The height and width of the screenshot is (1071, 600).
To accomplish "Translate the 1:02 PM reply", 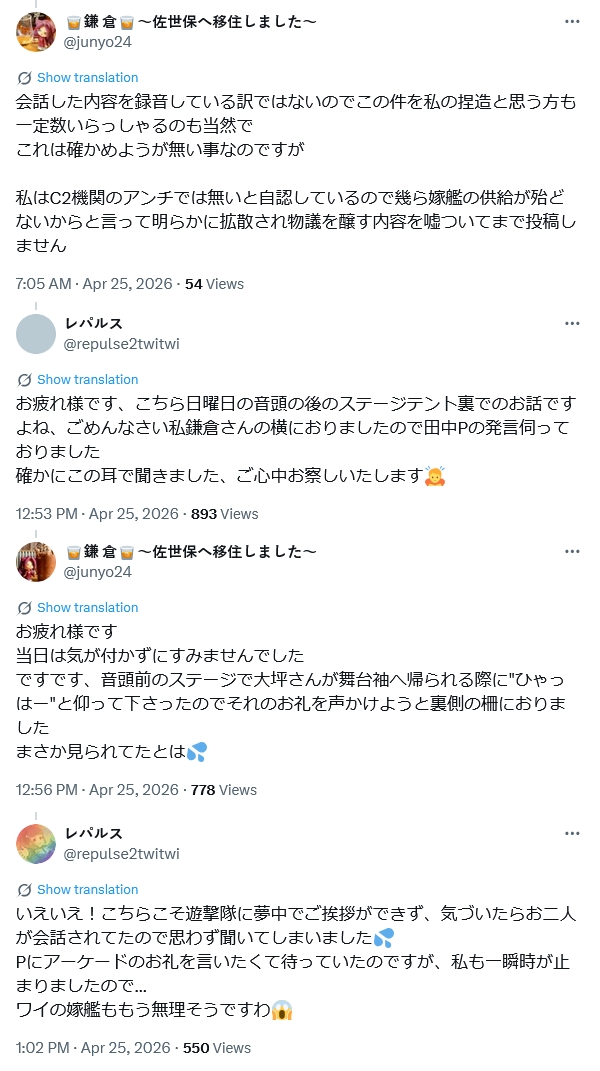I will tap(87, 890).
